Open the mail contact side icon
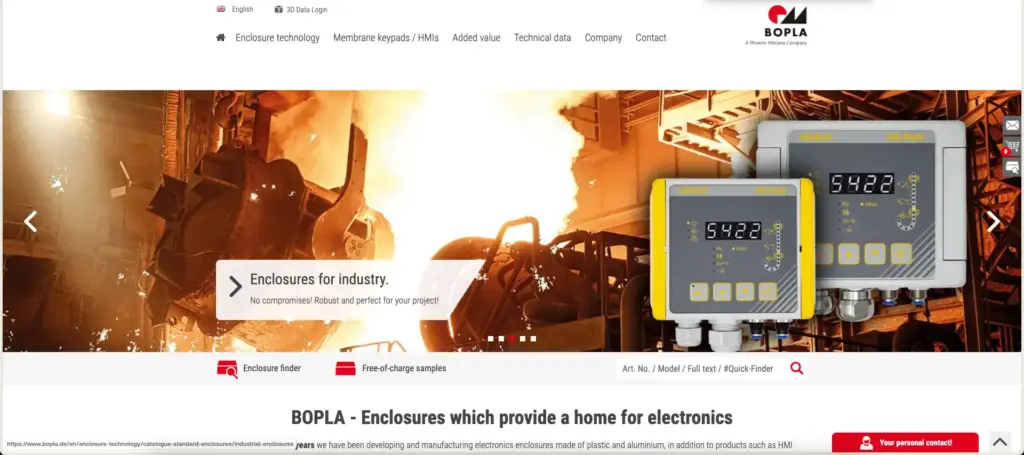Image resolution: width=1024 pixels, height=455 pixels. 1012,125
